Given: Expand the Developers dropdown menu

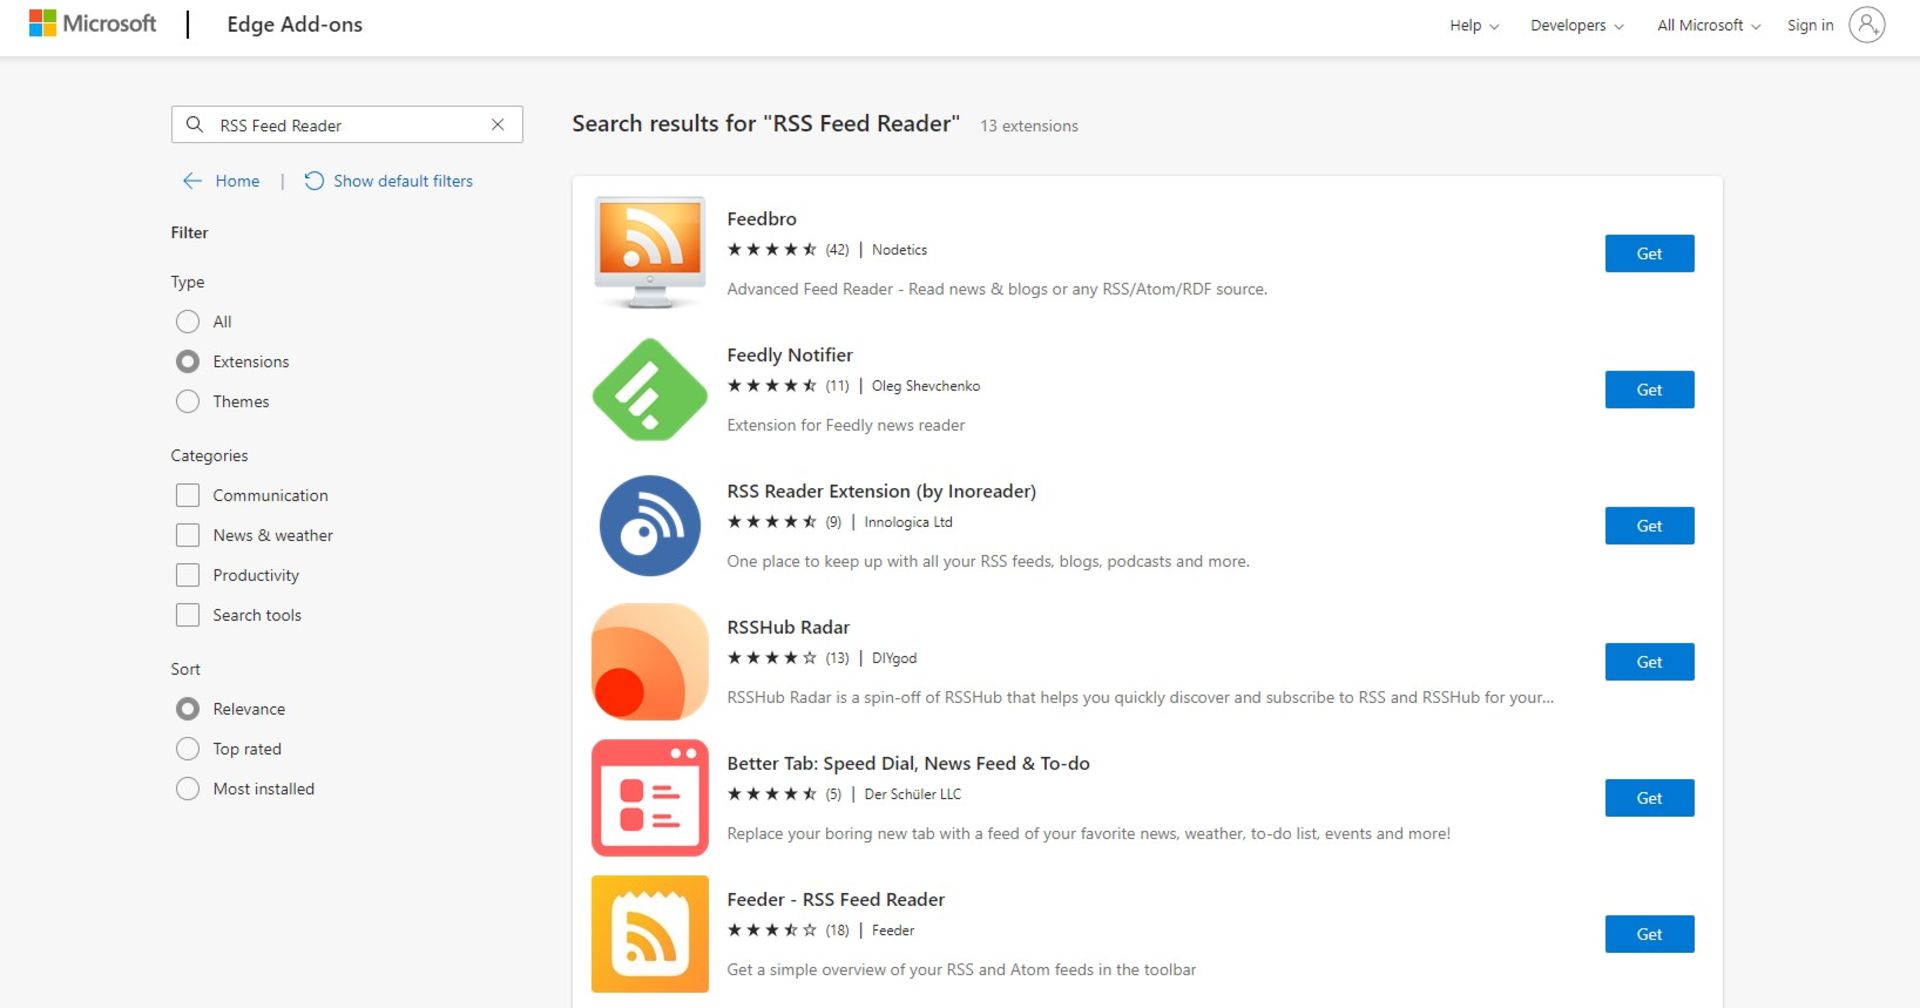Looking at the screenshot, I should pyautogui.click(x=1577, y=25).
